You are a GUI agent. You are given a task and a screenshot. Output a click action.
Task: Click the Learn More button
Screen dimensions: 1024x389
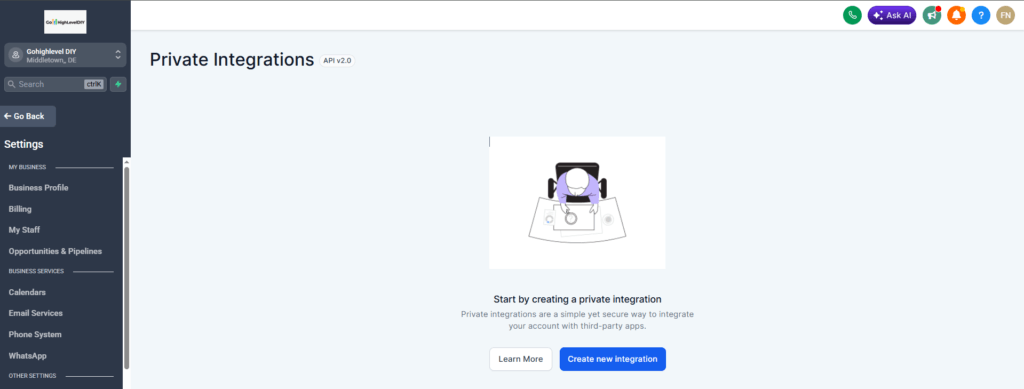coord(520,359)
